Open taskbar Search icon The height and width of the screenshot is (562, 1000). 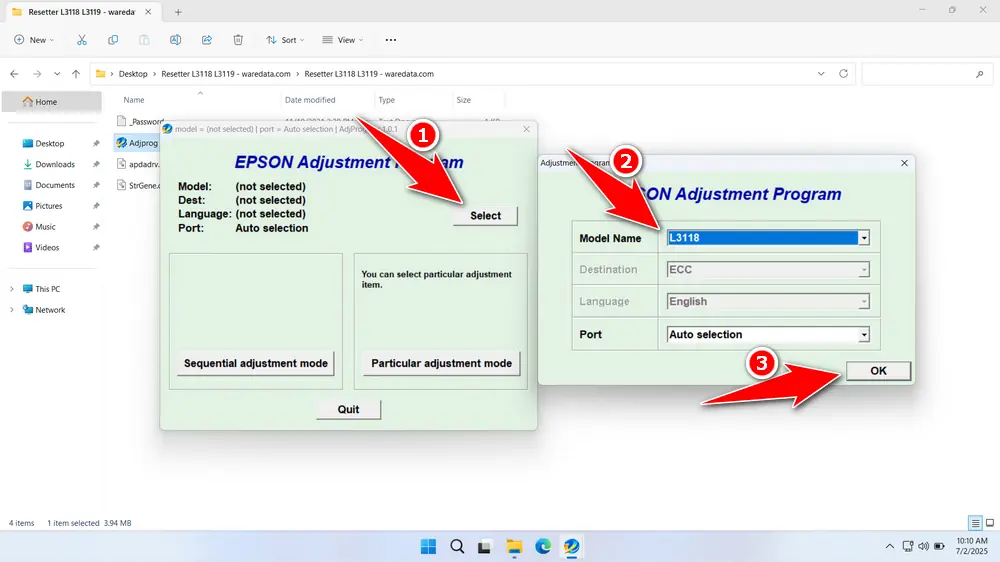(457, 547)
